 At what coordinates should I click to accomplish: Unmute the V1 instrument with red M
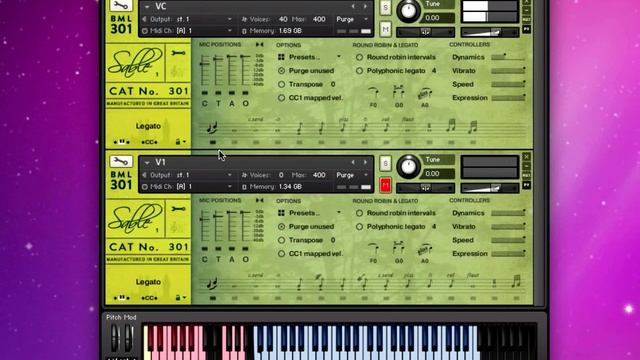(385, 185)
